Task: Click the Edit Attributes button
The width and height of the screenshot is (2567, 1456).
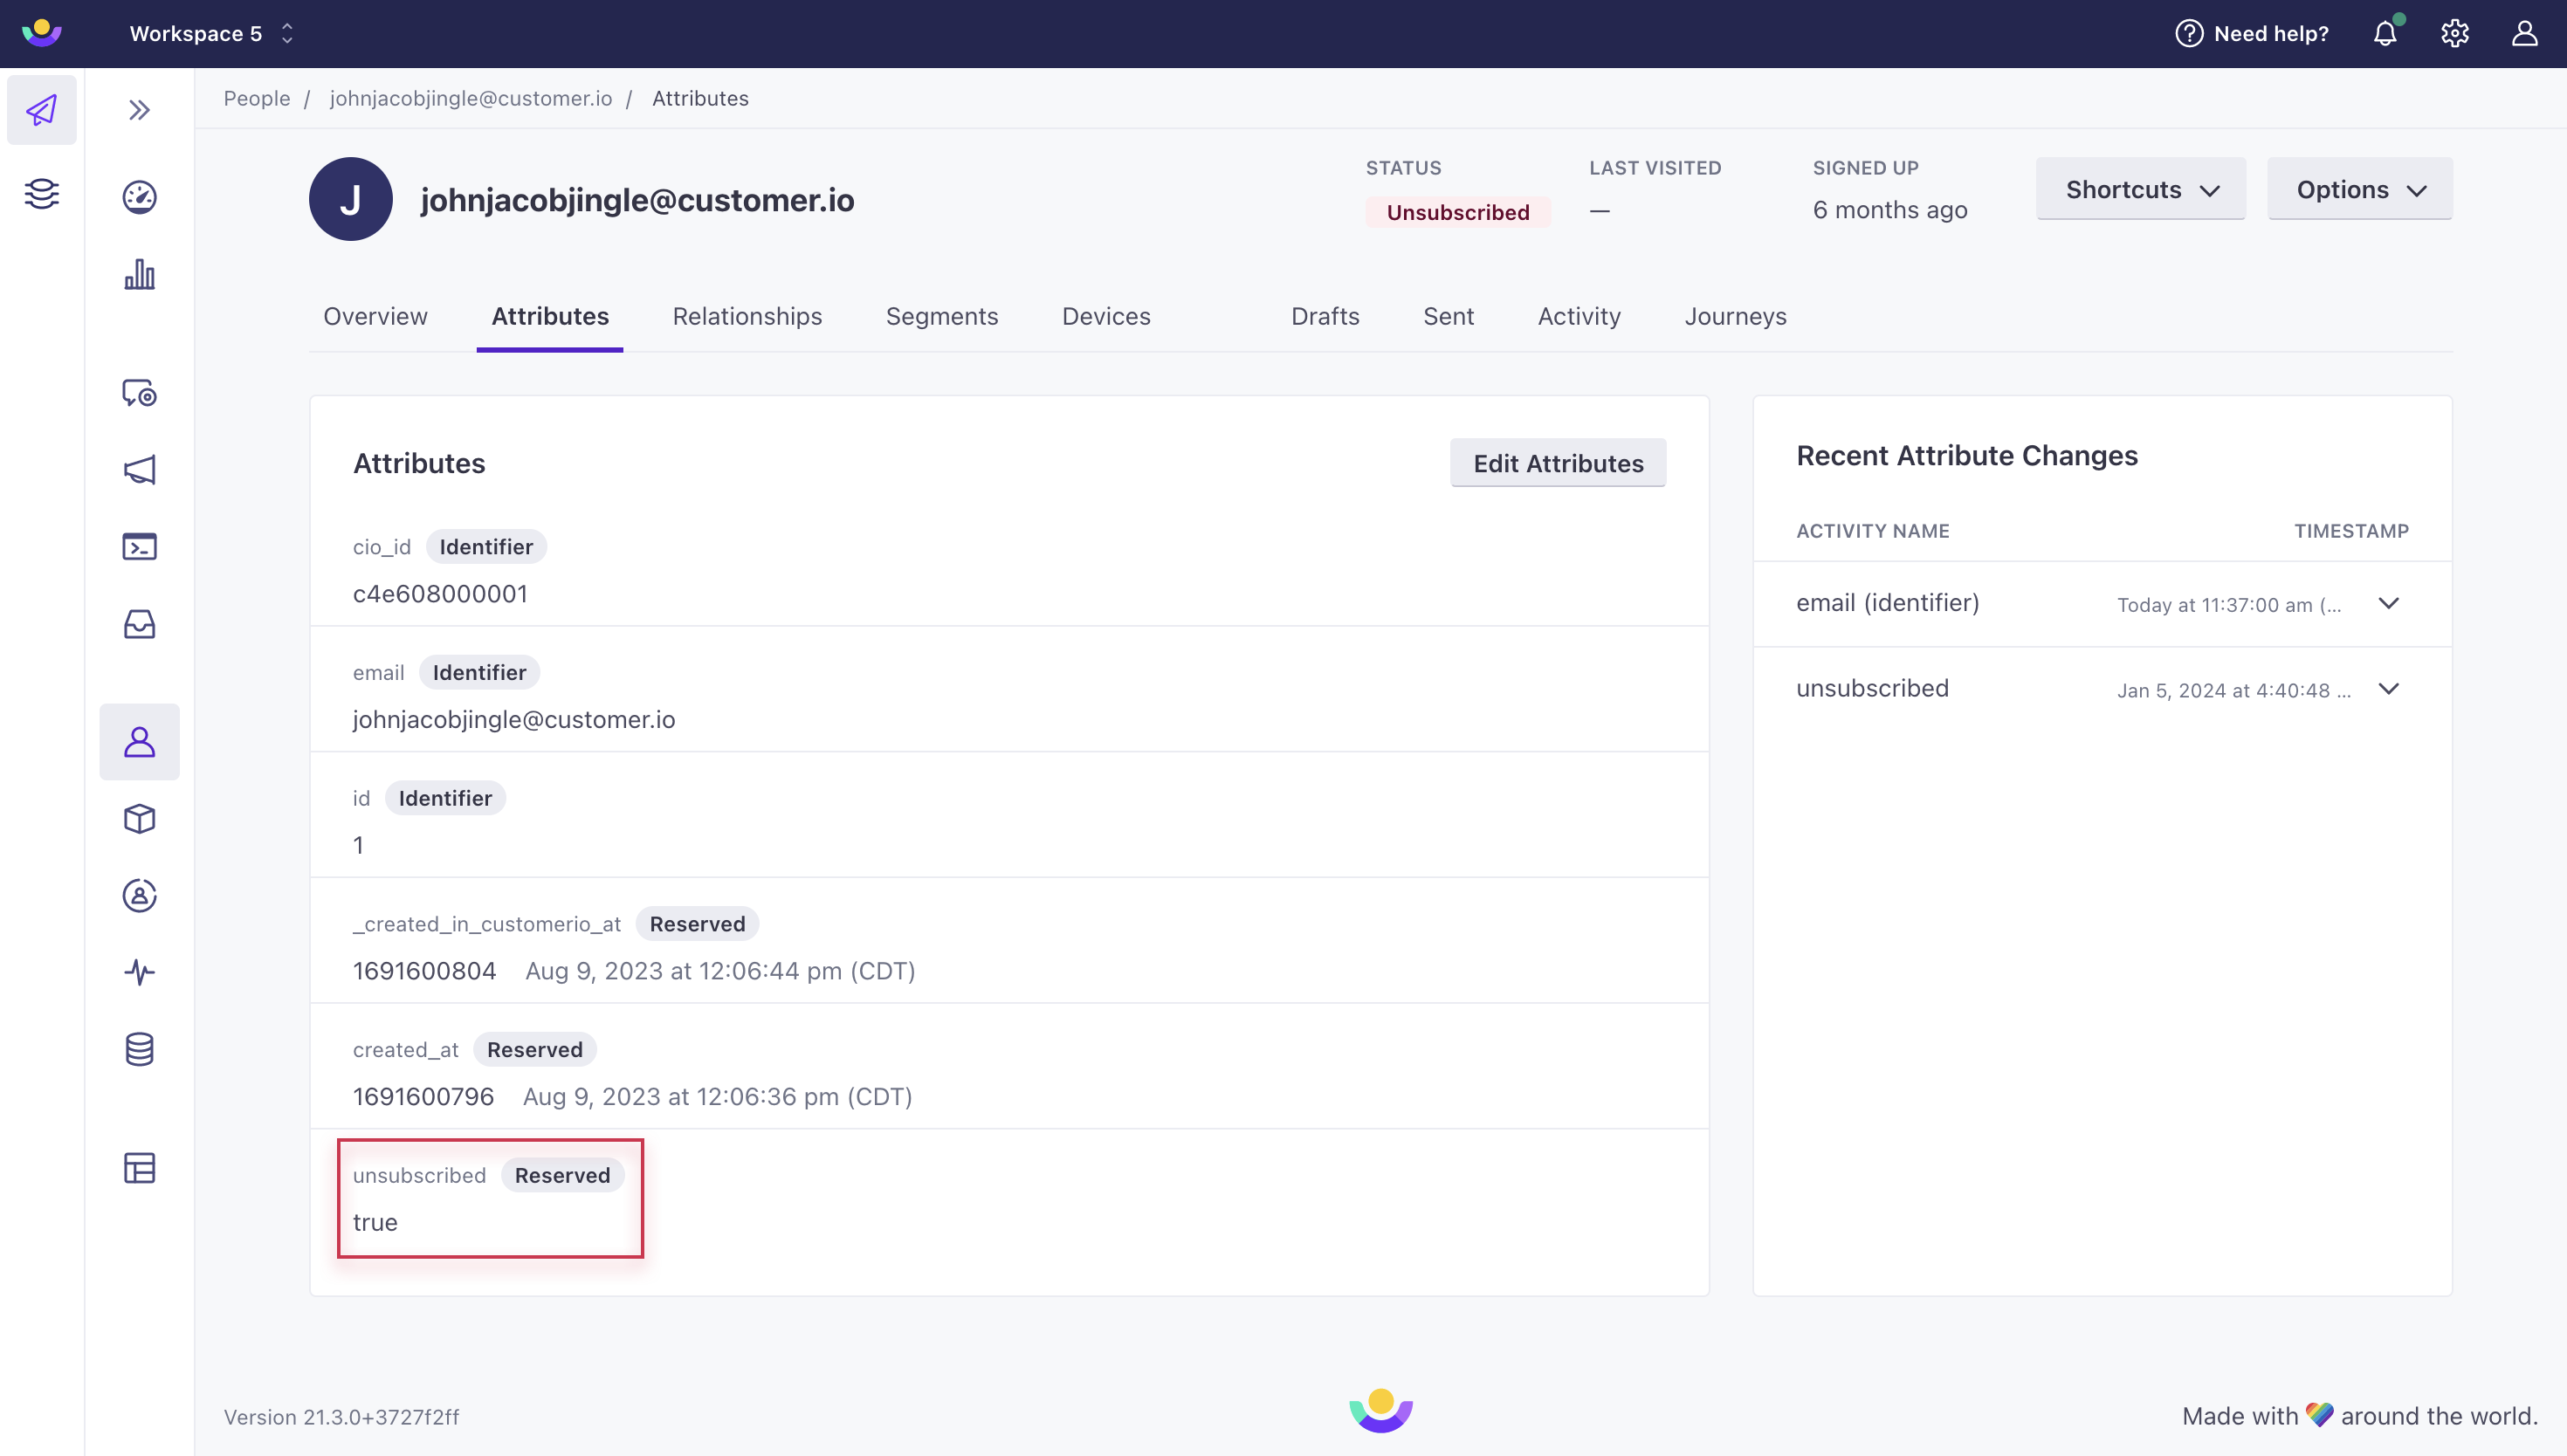Action: coord(1558,463)
